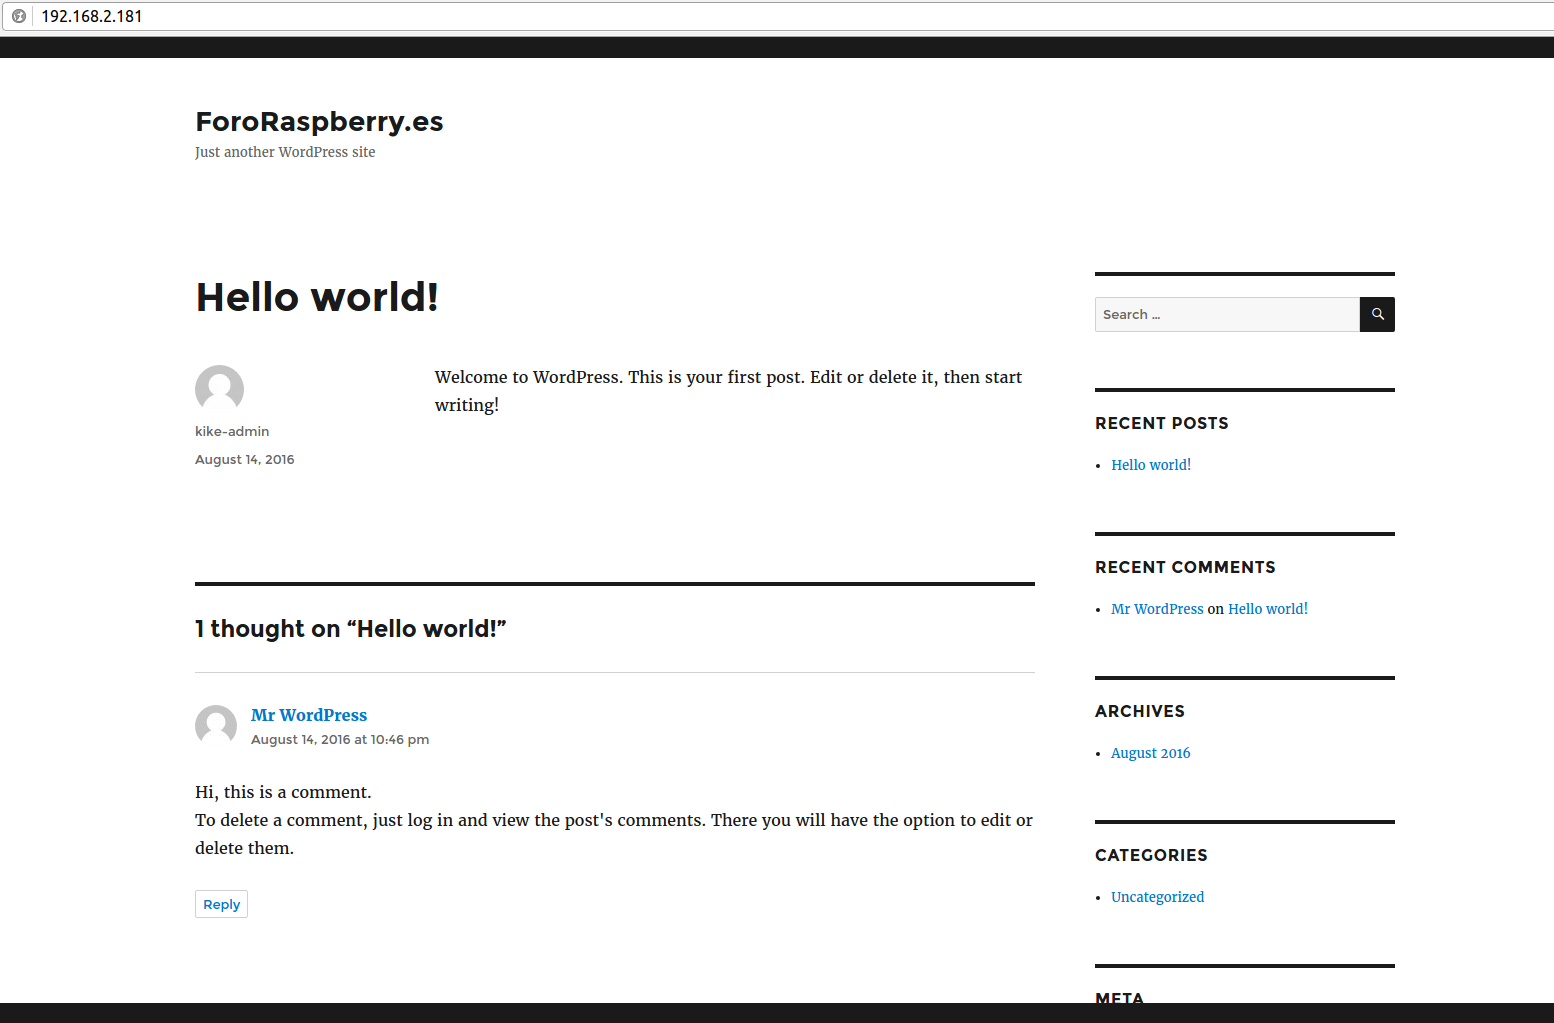This screenshot has height=1023, width=1554.
Task: Click Mr WordPress commenter avatar
Action: point(216,725)
